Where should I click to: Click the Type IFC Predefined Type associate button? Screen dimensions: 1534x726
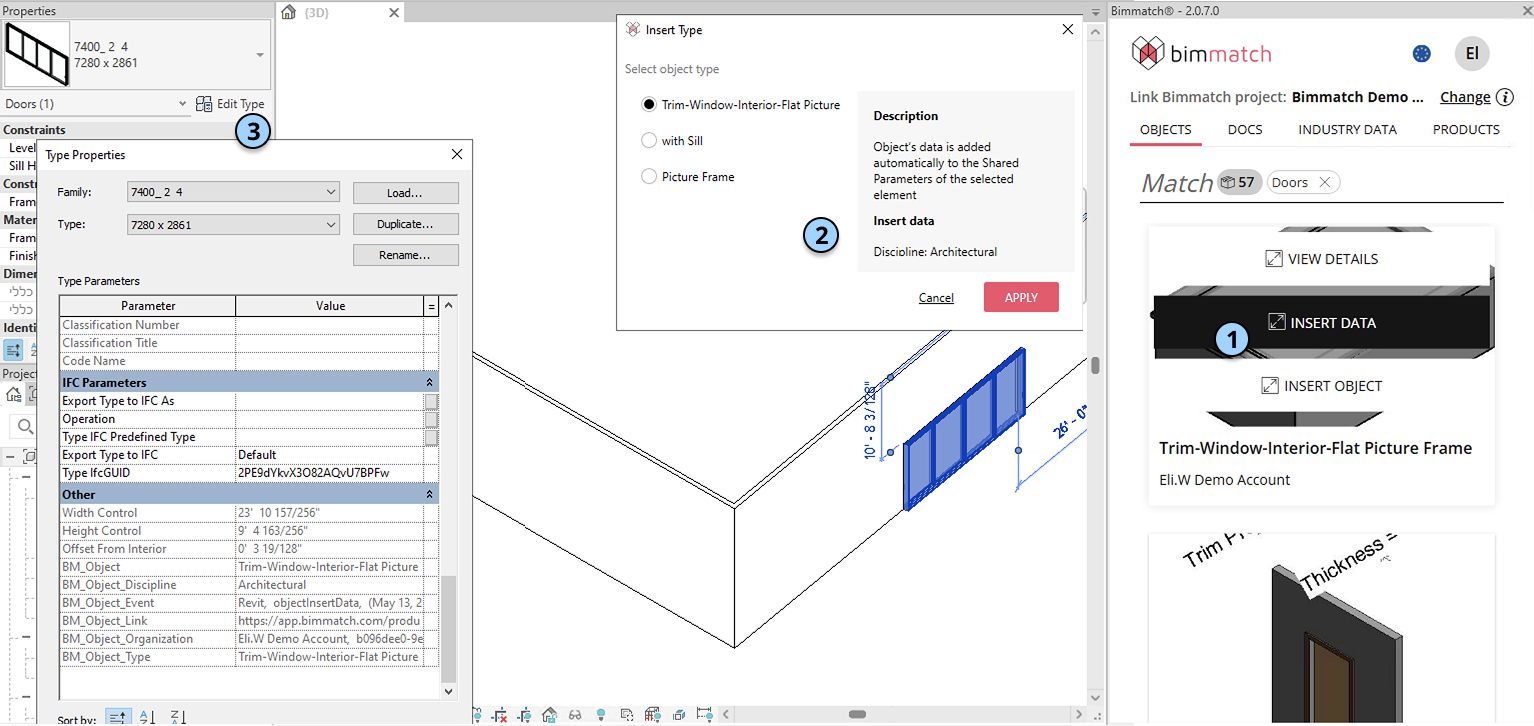point(431,437)
